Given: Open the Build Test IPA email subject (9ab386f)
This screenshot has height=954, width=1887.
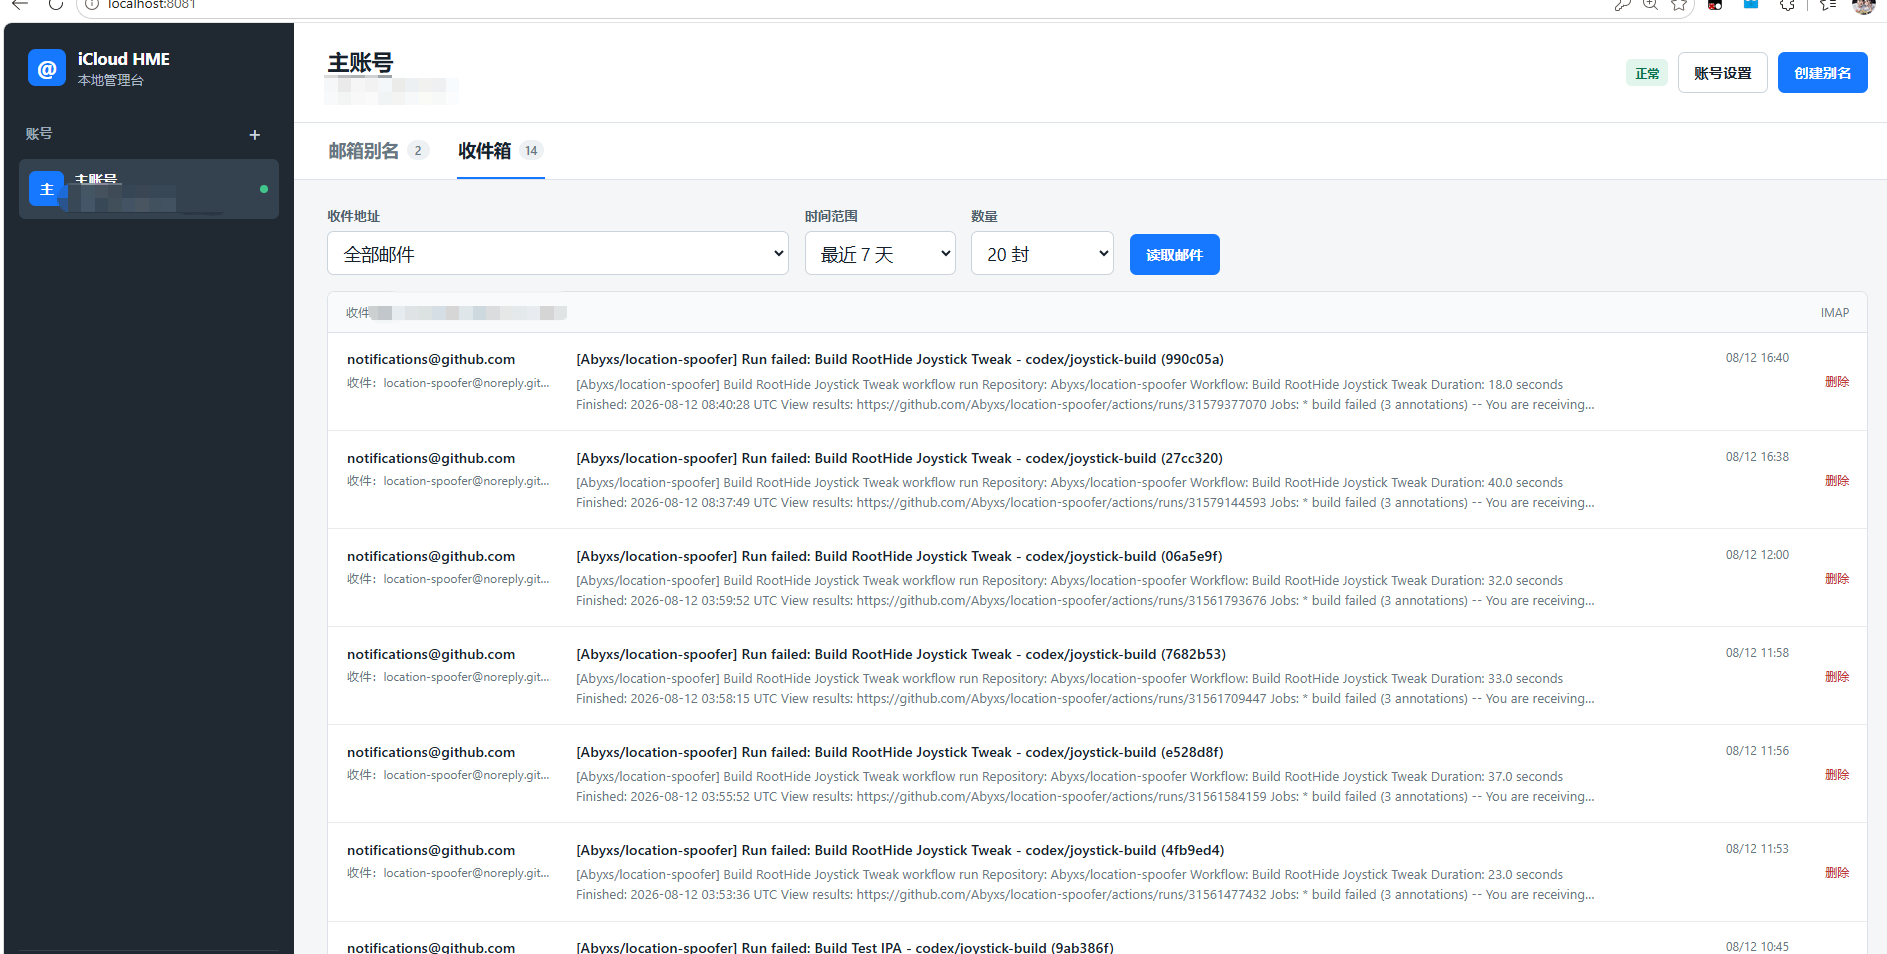Looking at the screenshot, I should pos(845,947).
